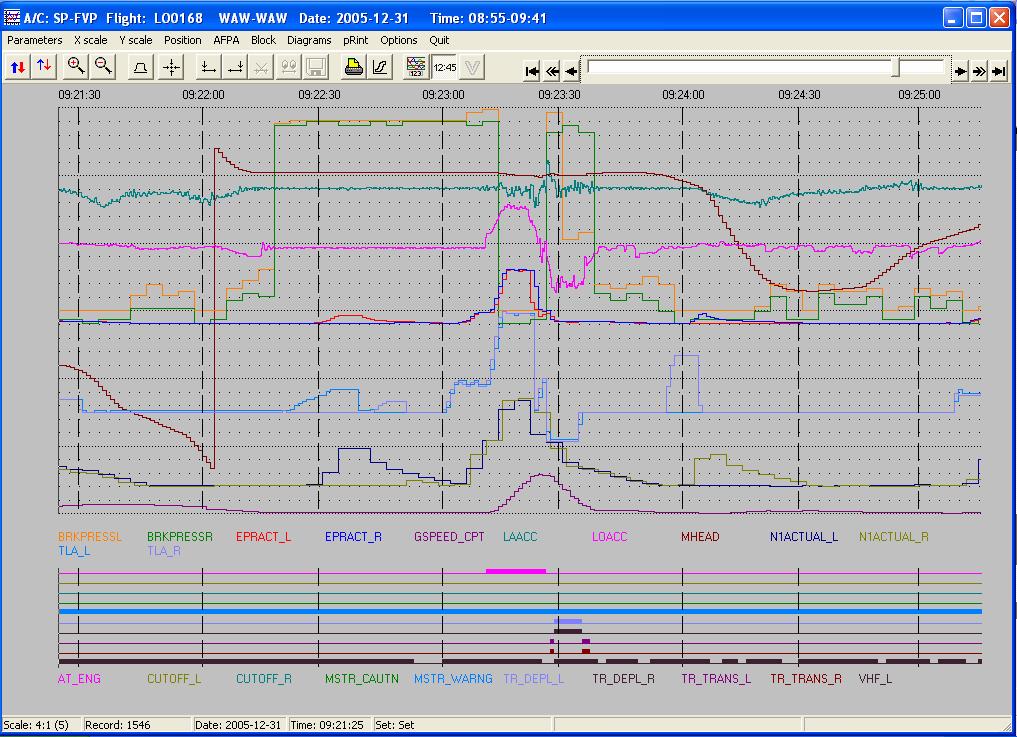Set the left marker with down-arrow icon
This screenshot has width=1017, height=737.
208,67
